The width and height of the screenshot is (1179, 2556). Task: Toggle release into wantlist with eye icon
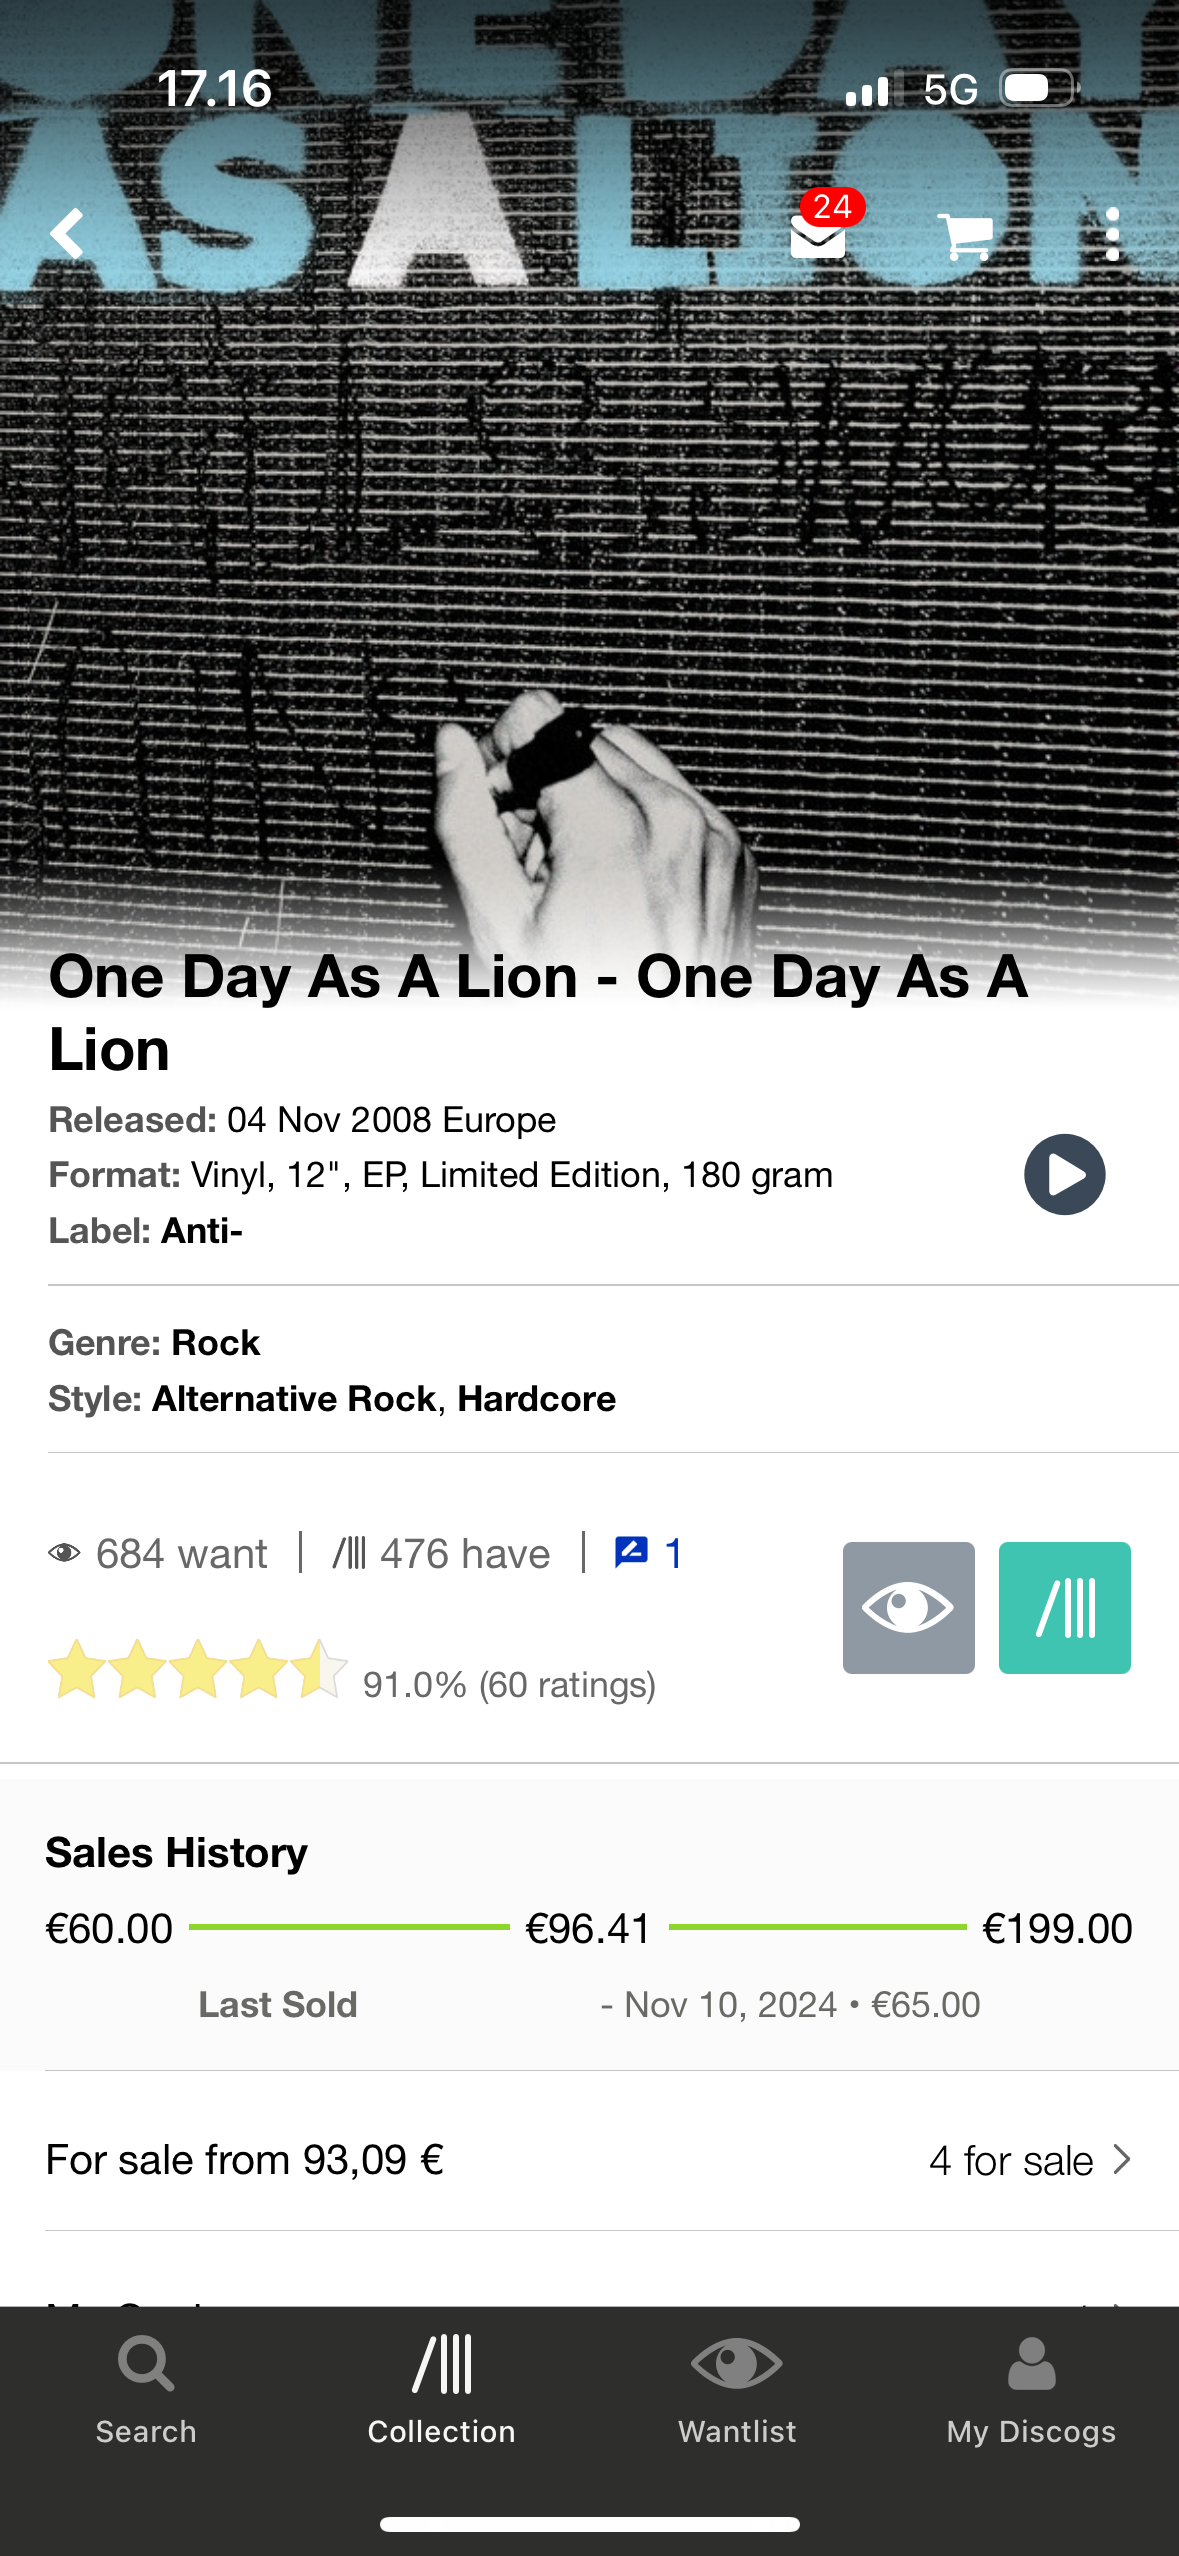pyautogui.click(x=908, y=1608)
